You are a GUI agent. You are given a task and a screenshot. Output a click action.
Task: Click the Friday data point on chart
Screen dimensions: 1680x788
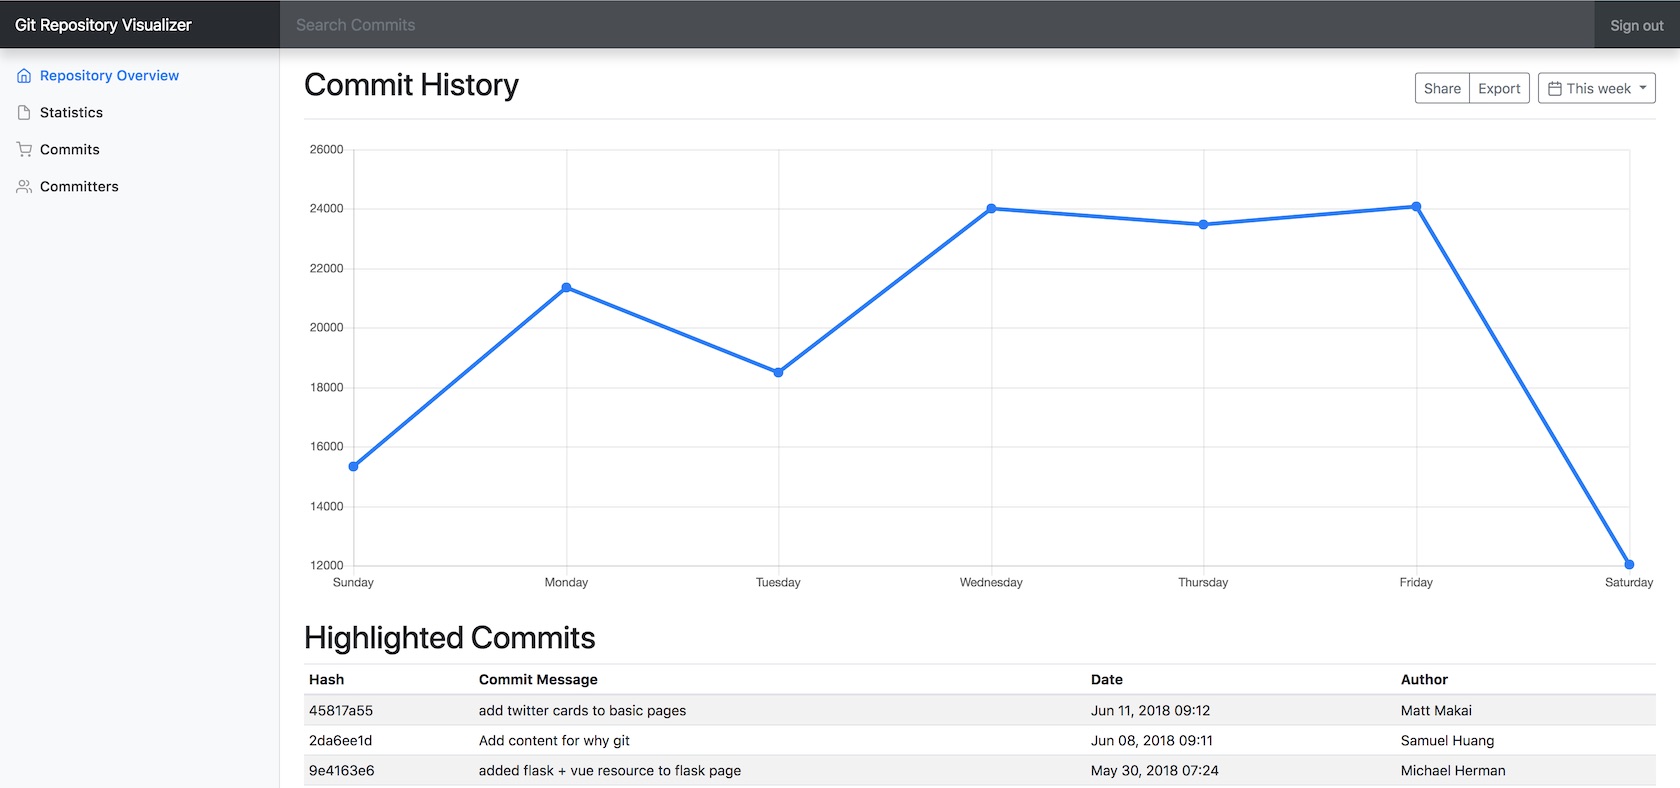point(1416,207)
